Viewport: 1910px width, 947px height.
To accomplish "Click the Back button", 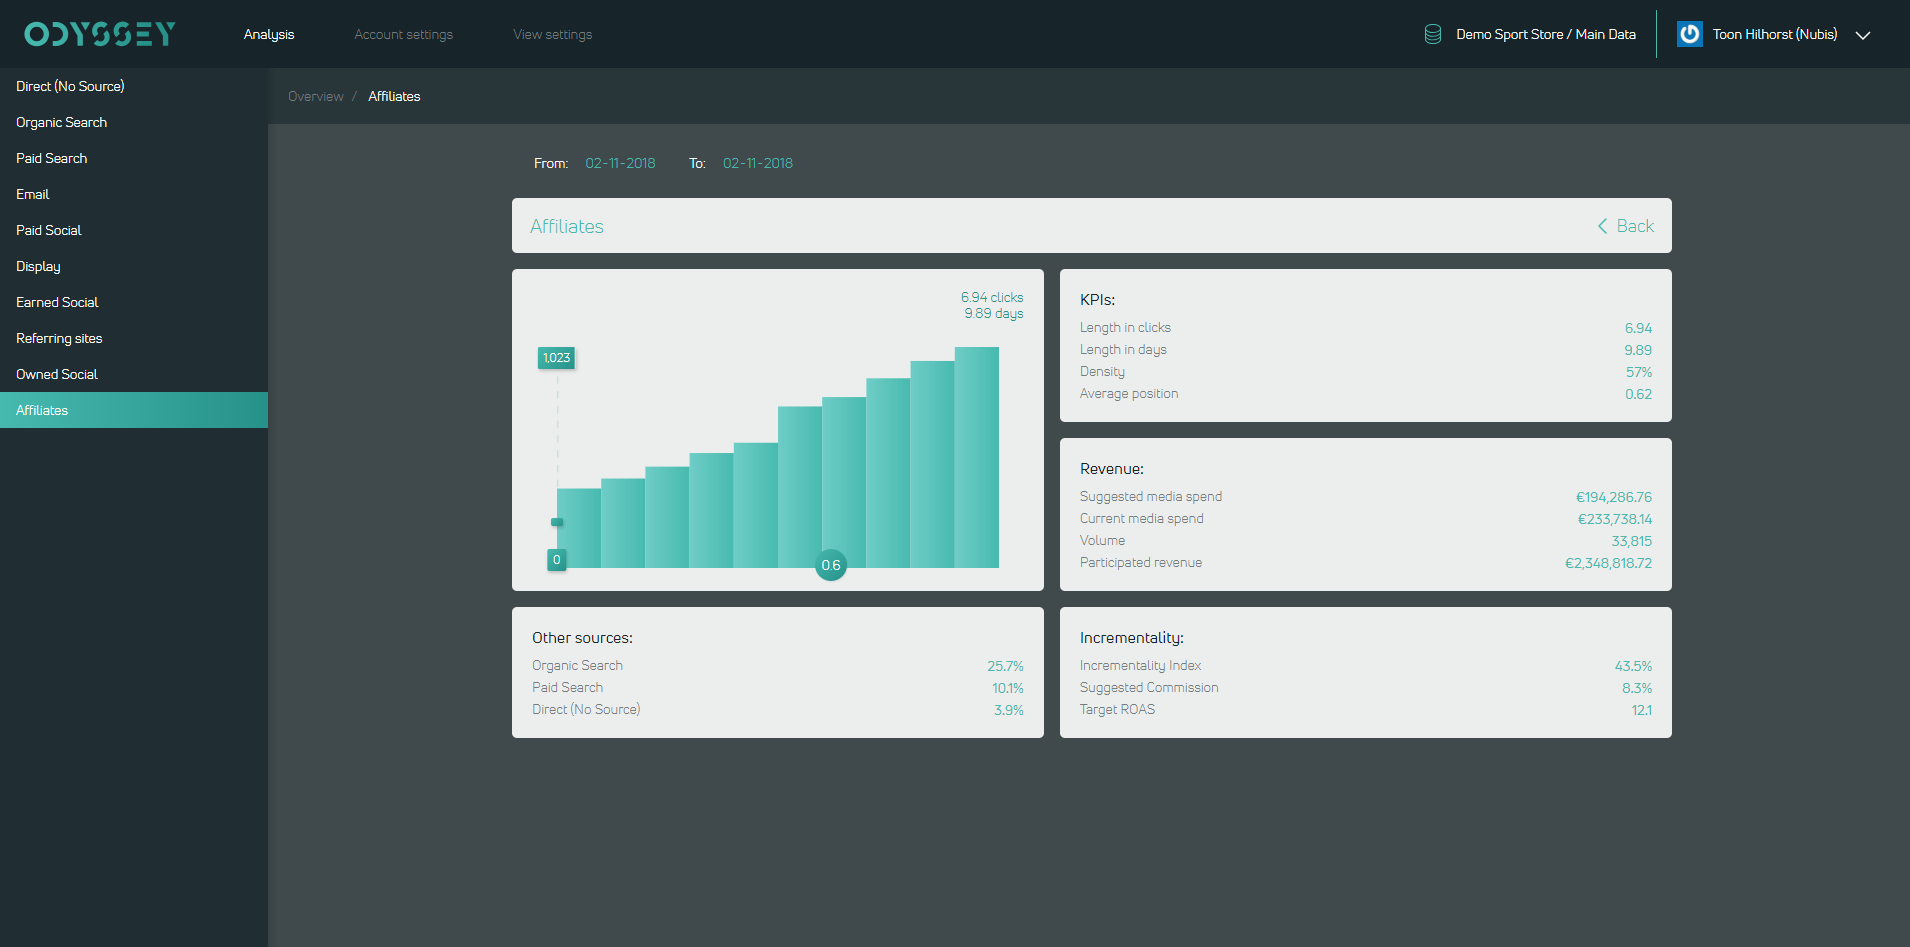I will (1626, 226).
